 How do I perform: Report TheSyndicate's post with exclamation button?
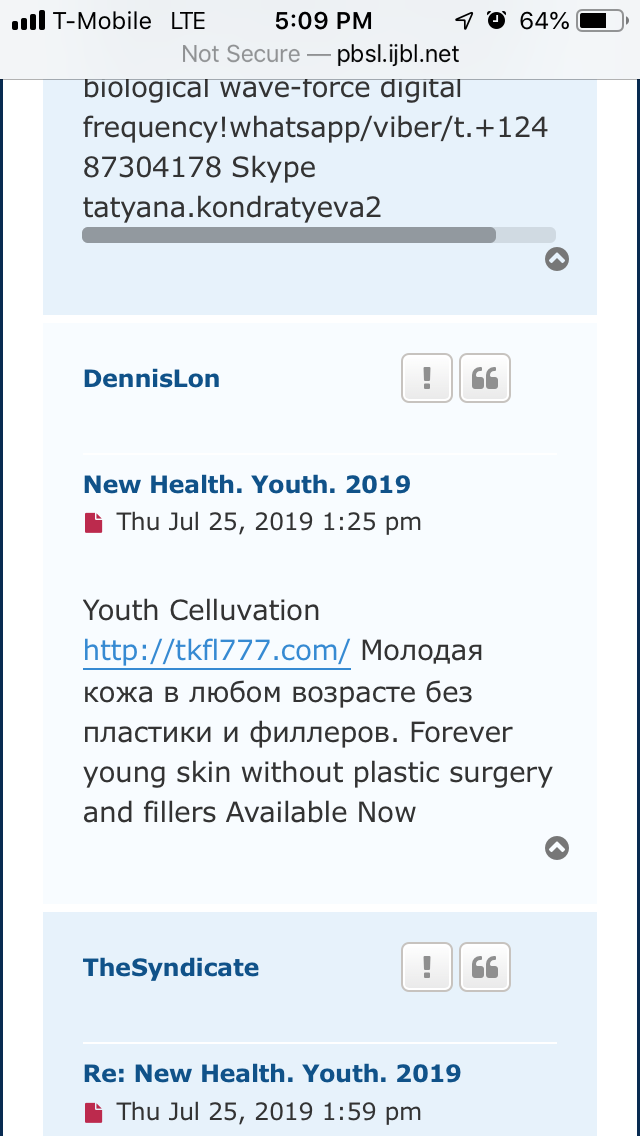click(x=427, y=967)
